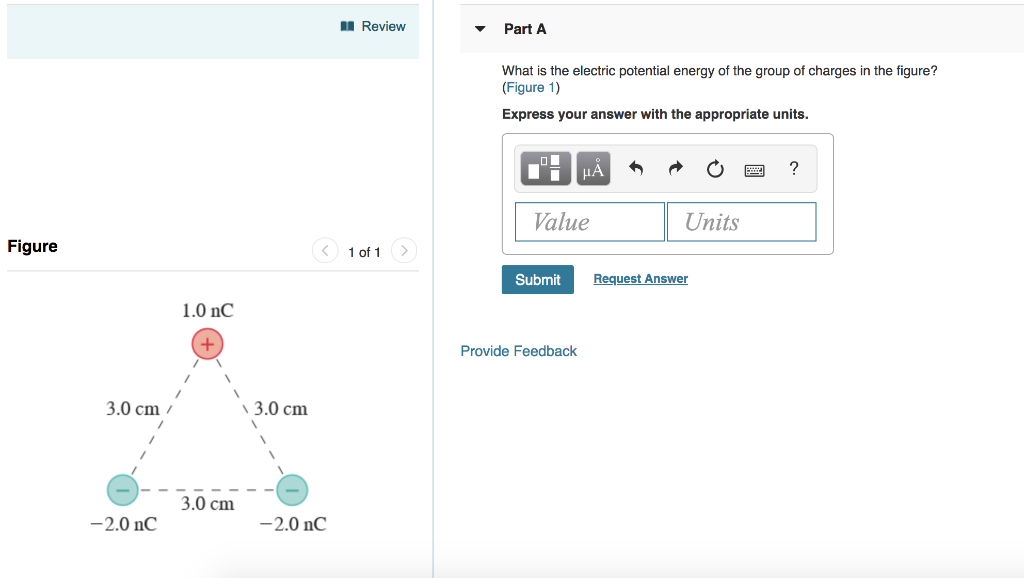Click the Review bookmark icon
The height and width of the screenshot is (578, 1024).
[345, 26]
